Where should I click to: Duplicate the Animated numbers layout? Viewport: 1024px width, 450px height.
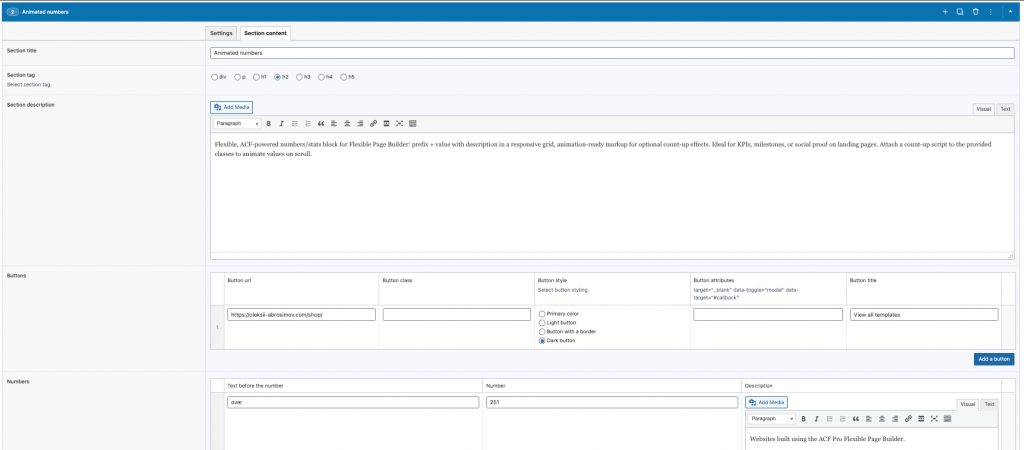tap(960, 12)
